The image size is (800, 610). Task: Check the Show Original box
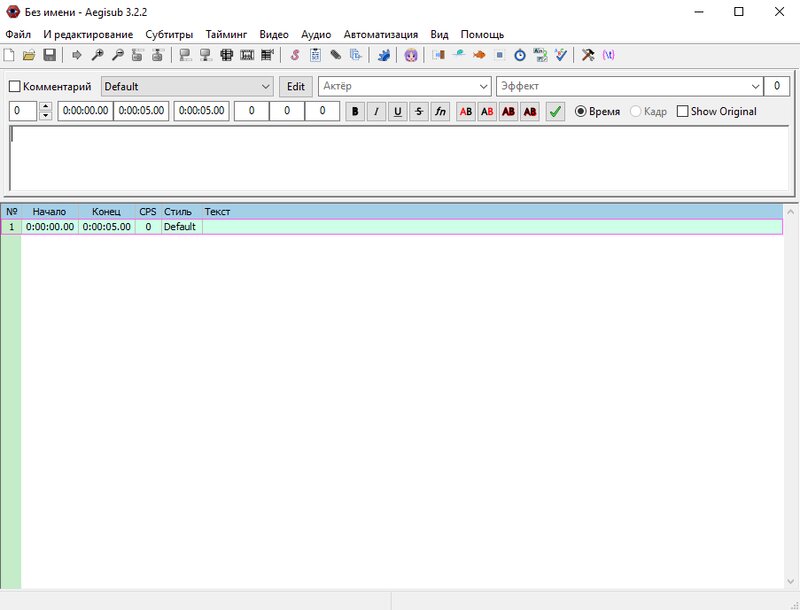pos(683,112)
